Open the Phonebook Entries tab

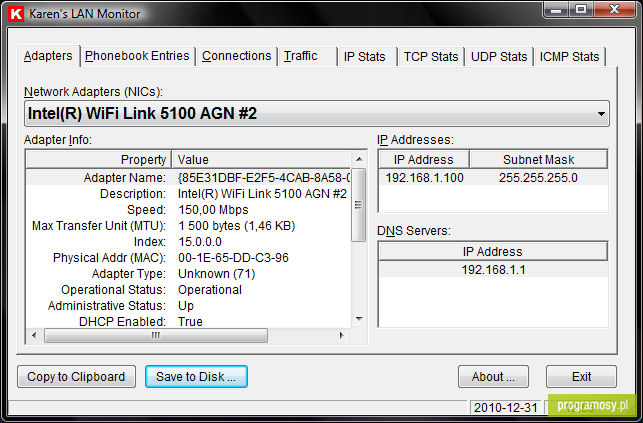[137, 56]
